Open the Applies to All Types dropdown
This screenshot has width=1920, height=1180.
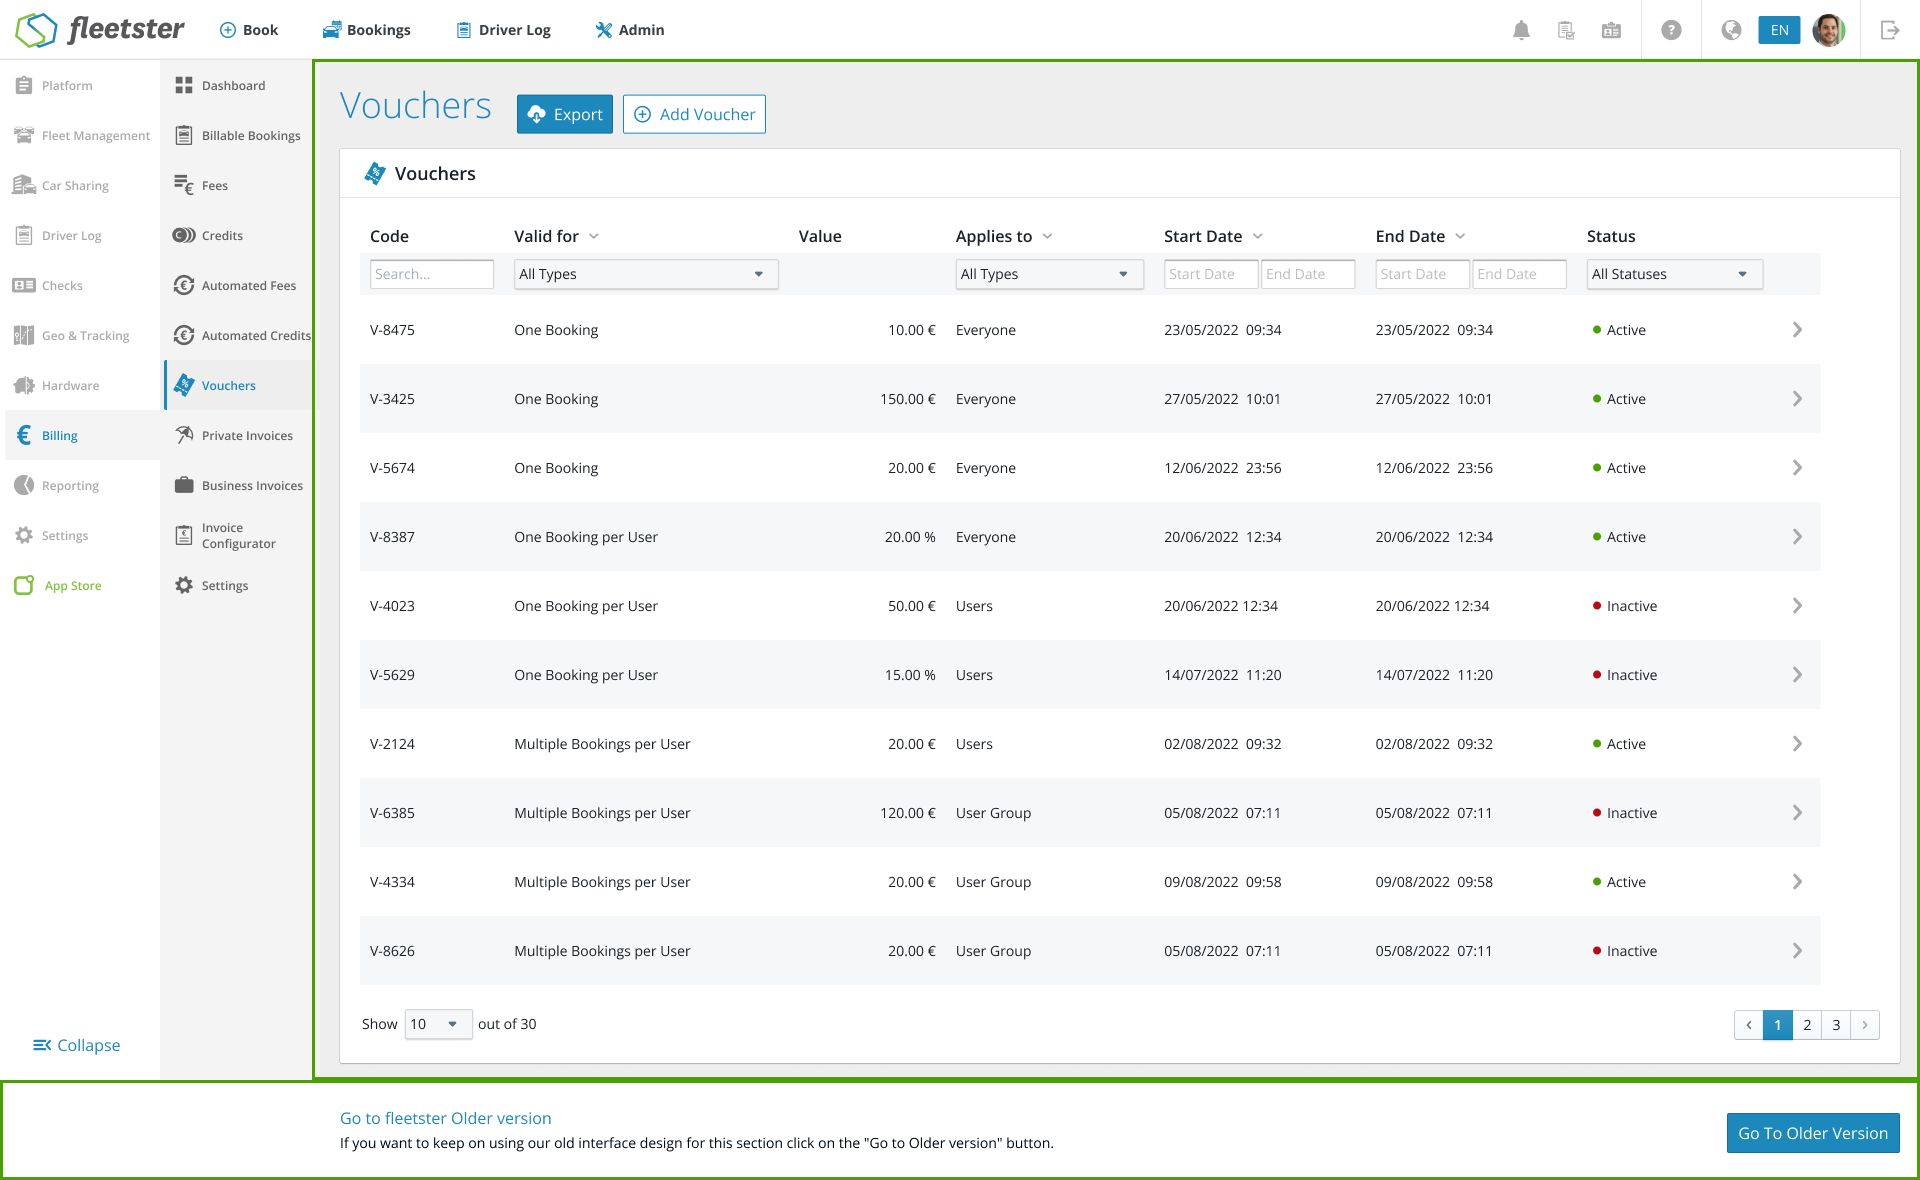tap(1049, 274)
